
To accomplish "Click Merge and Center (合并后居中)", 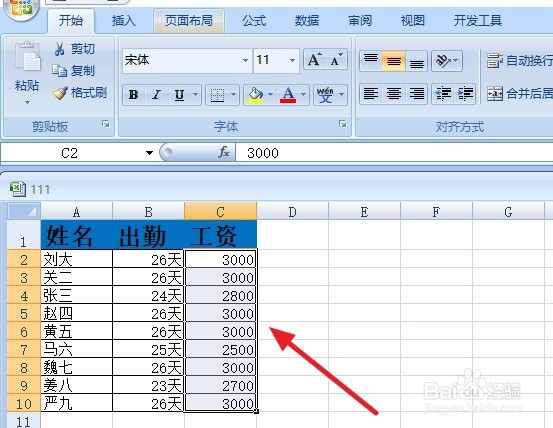I will click(519, 94).
